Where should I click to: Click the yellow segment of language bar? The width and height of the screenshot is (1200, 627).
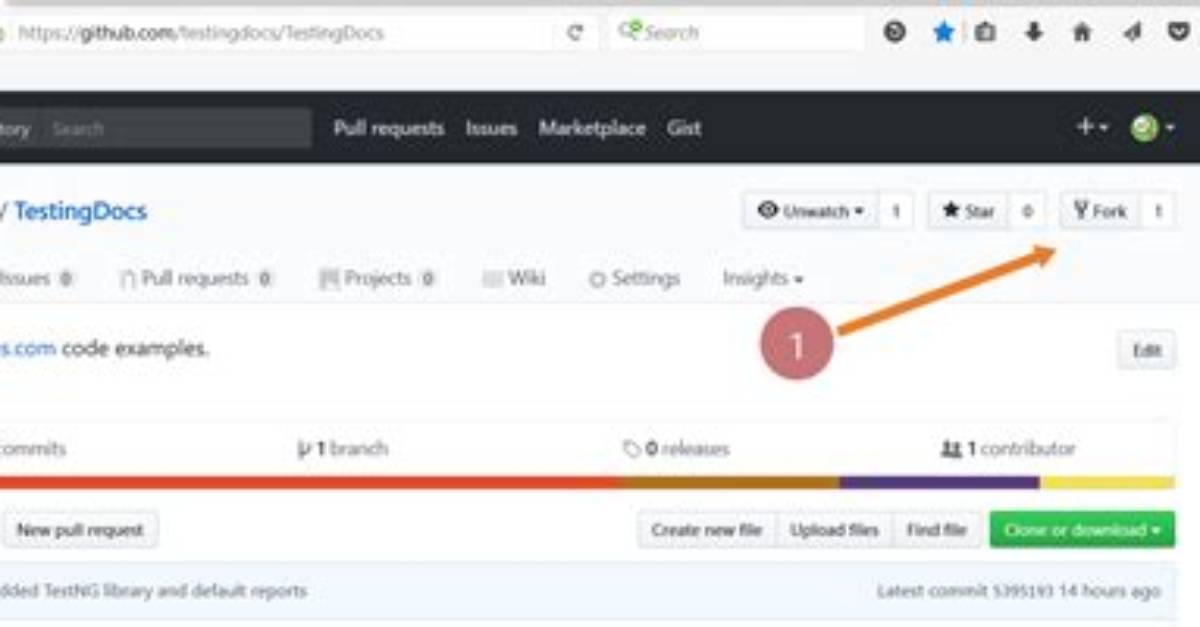(1107, 483)
